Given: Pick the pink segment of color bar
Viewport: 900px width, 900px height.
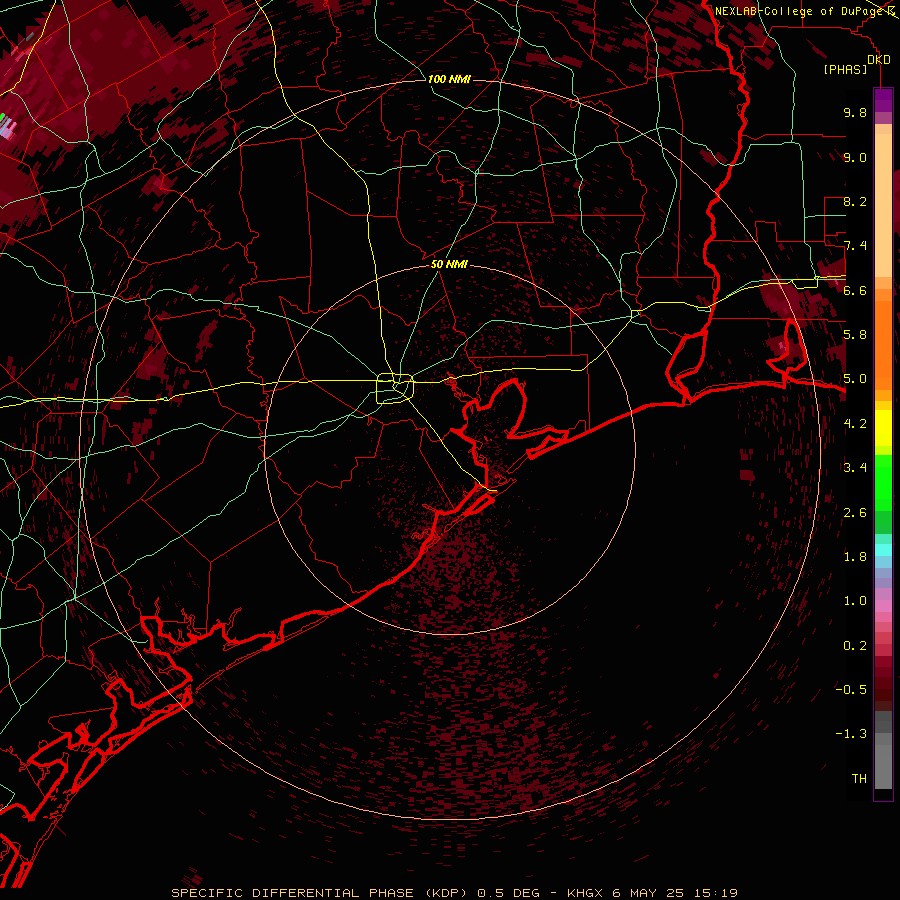Looking at the screenshot, I should click(x=883, y=606).
